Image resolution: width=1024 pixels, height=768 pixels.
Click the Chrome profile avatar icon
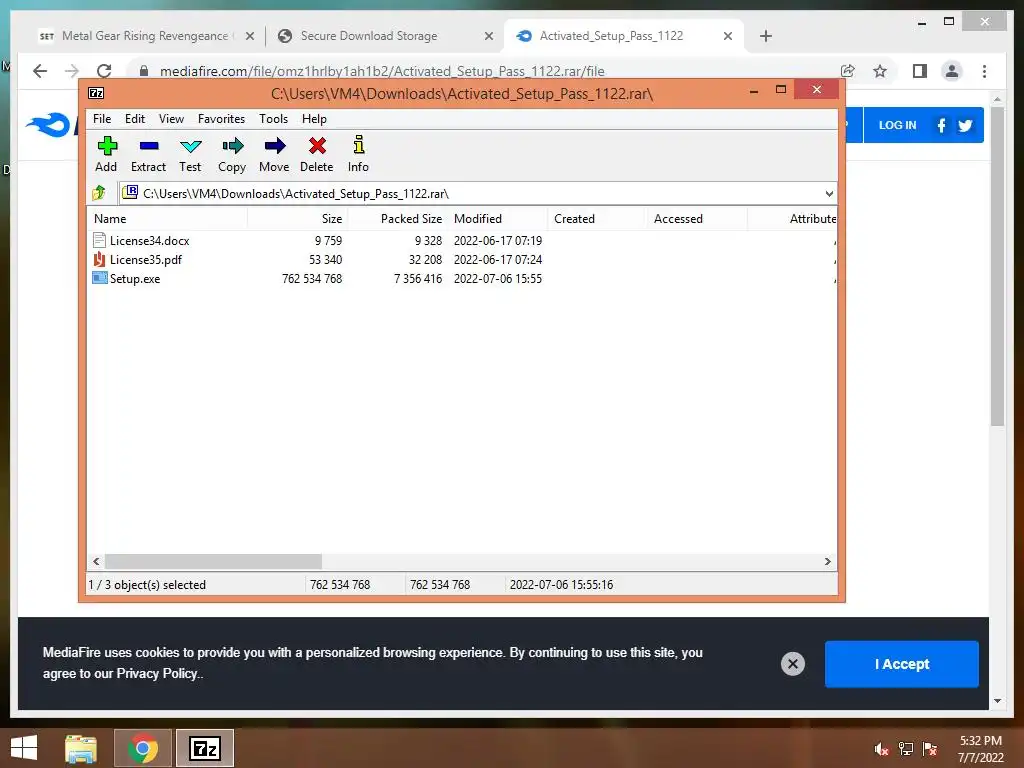952,71
